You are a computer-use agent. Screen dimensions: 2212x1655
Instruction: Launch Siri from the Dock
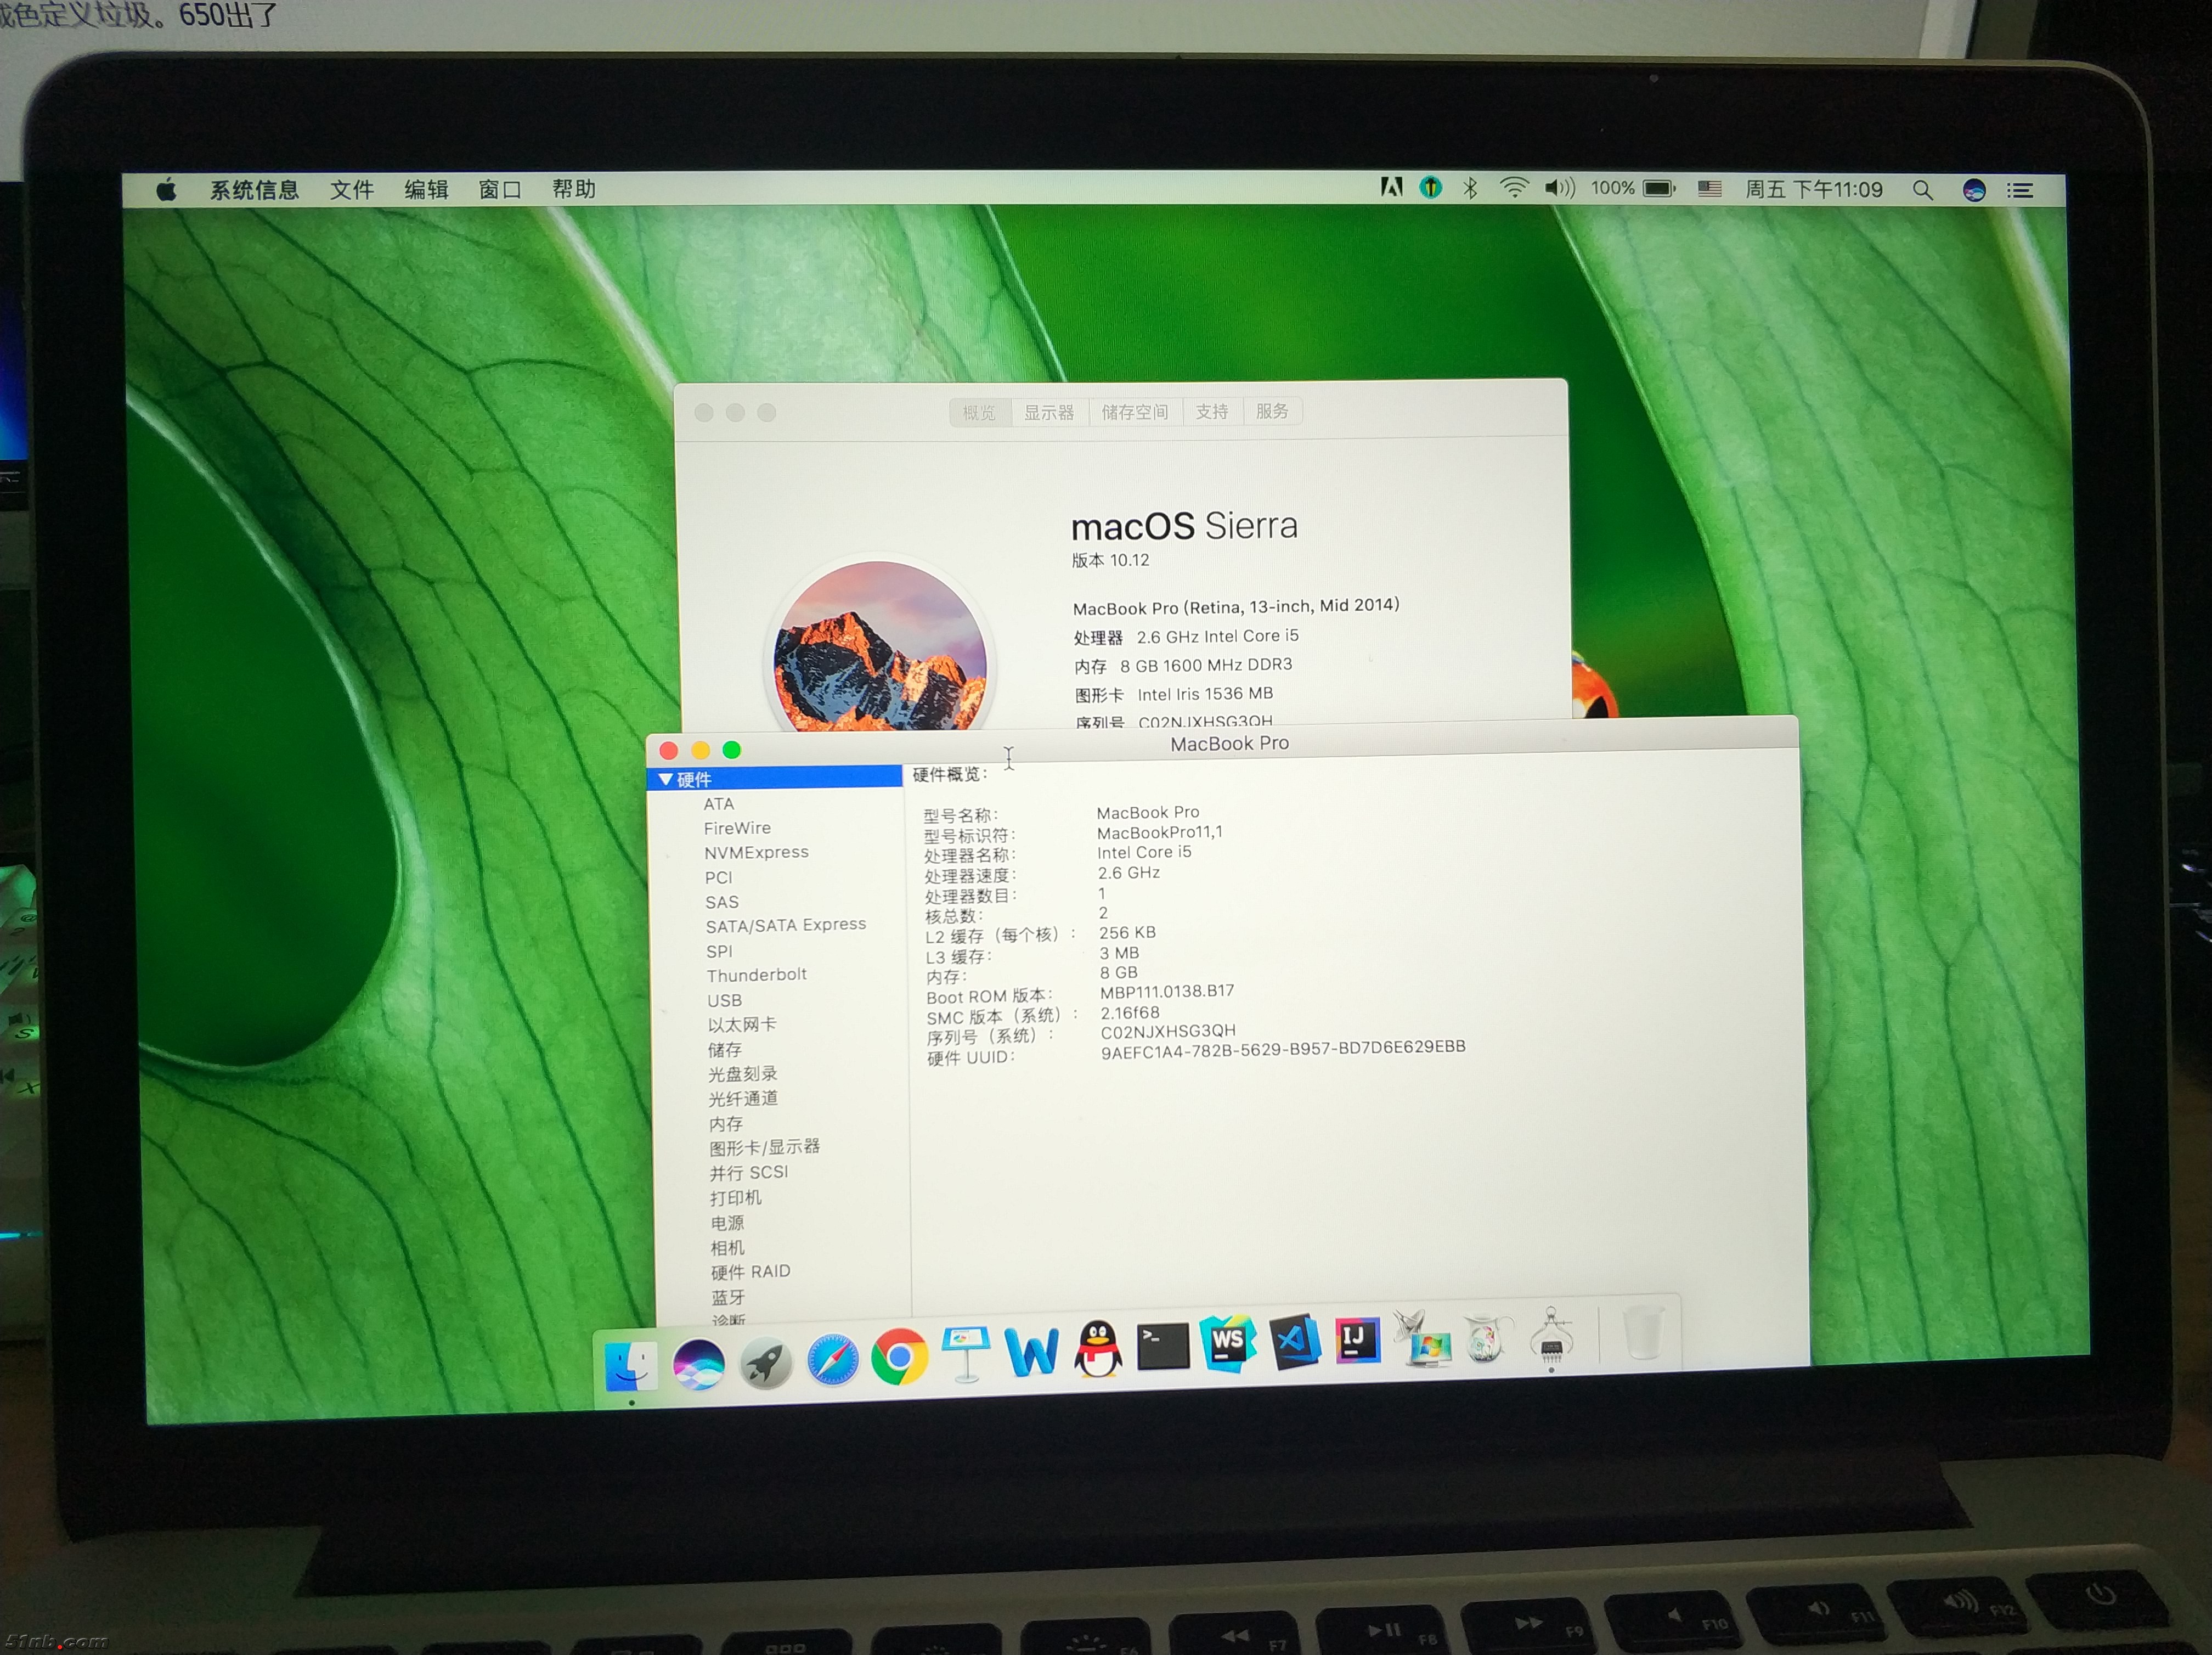point(698,1364)
